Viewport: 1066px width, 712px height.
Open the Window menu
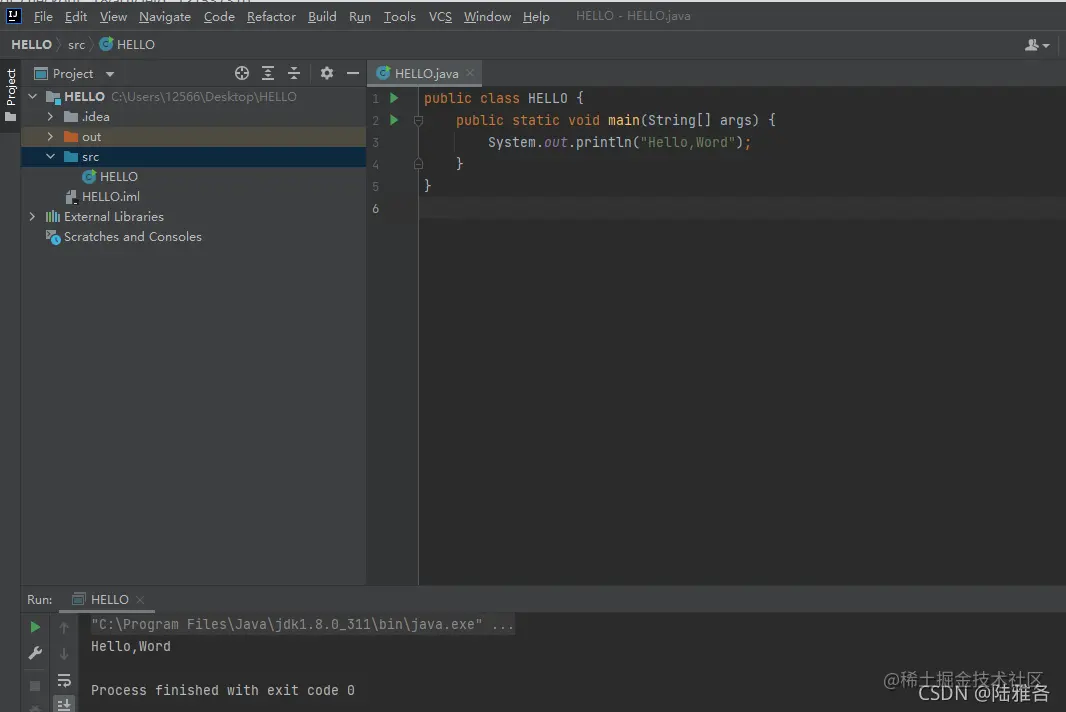(x=487, y=16)
